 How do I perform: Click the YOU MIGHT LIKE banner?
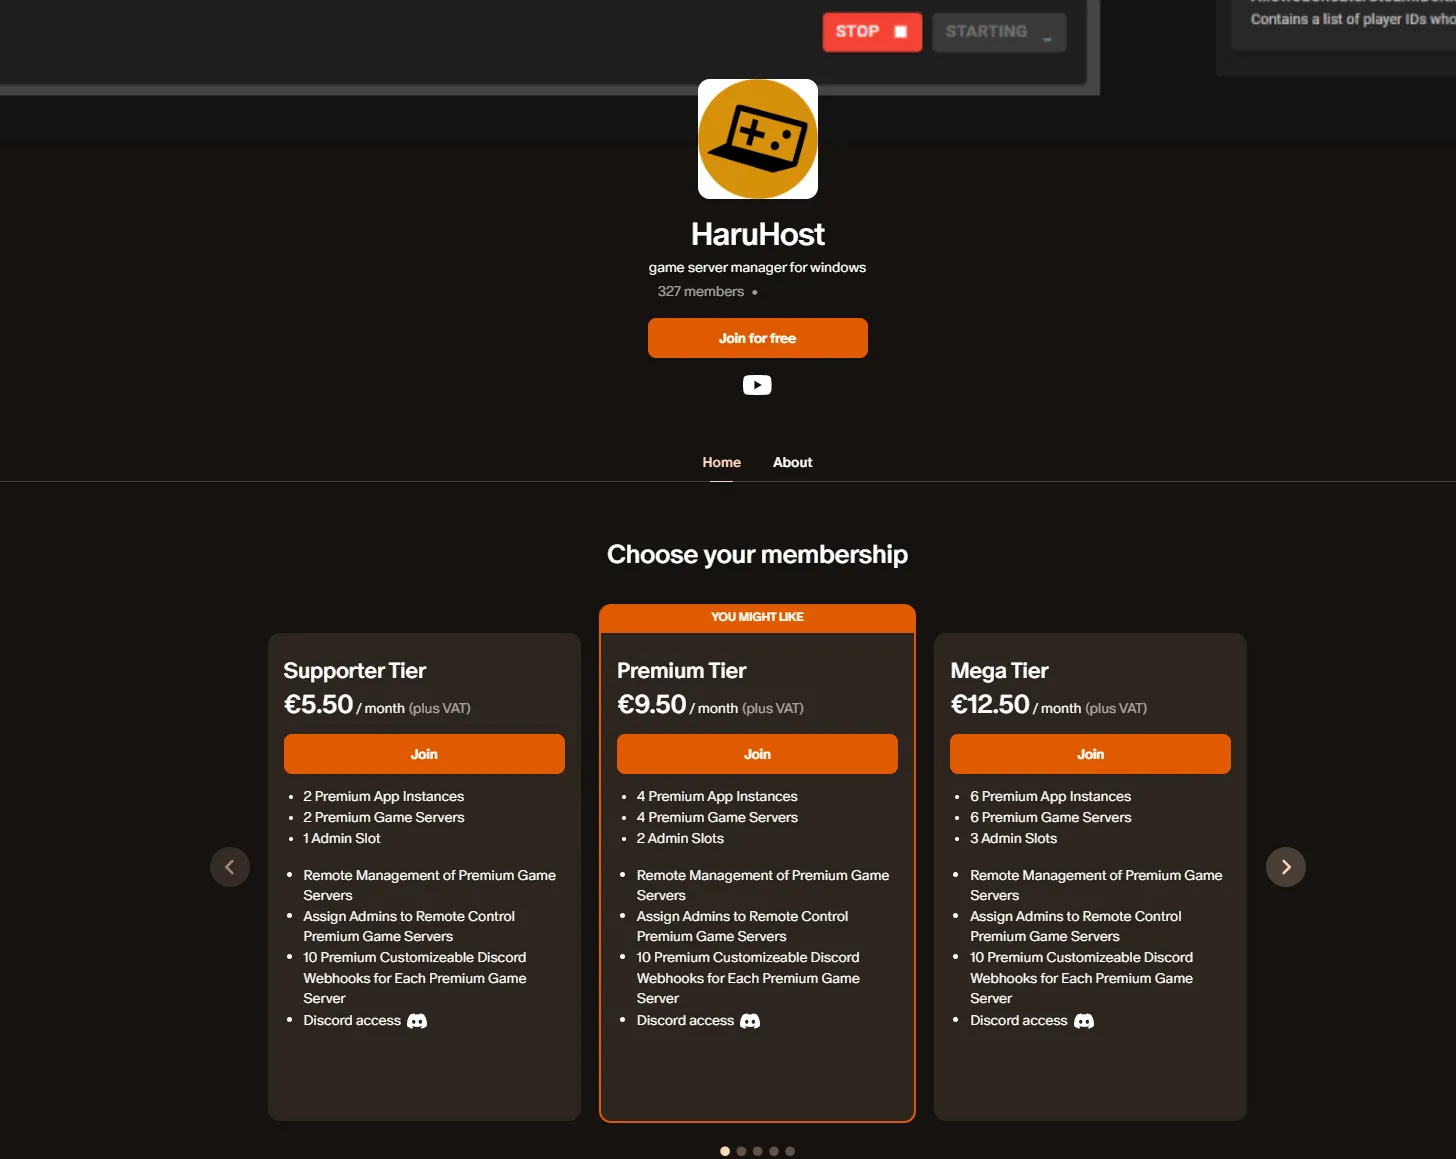point(757,617)
